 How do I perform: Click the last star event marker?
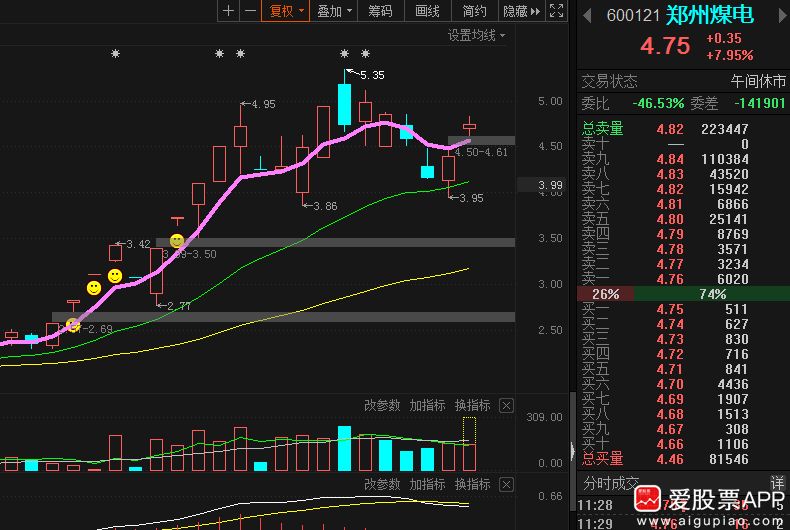click(x=366, y=53)
